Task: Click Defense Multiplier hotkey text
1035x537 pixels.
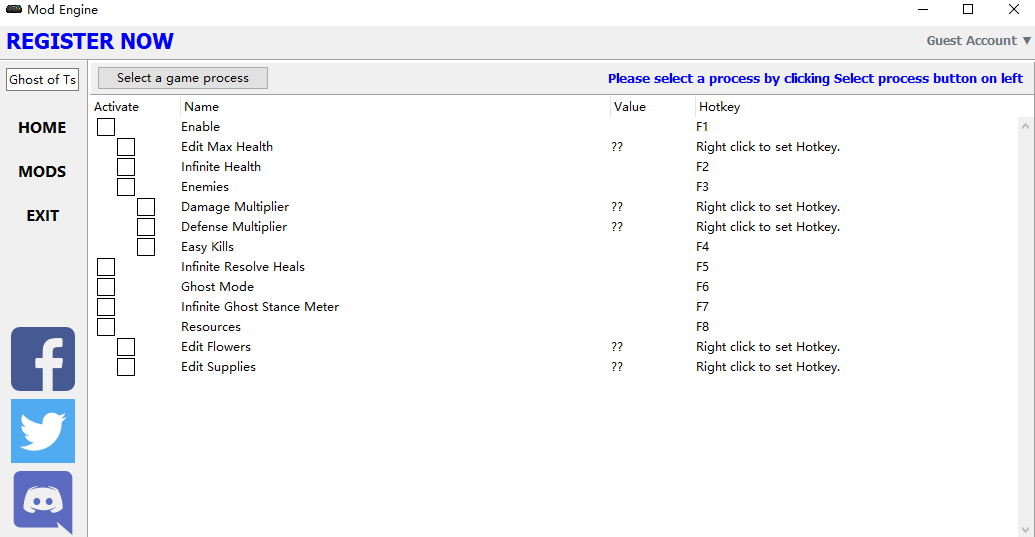Action: 768,226
